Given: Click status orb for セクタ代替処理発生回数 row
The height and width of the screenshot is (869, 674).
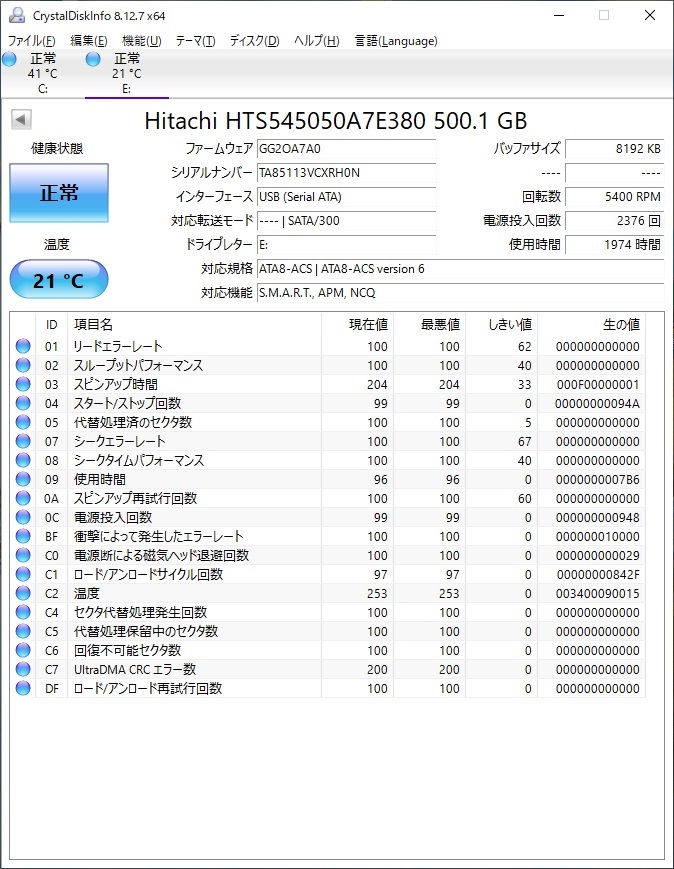Looking at the screenshot, I should click(23, 612).
